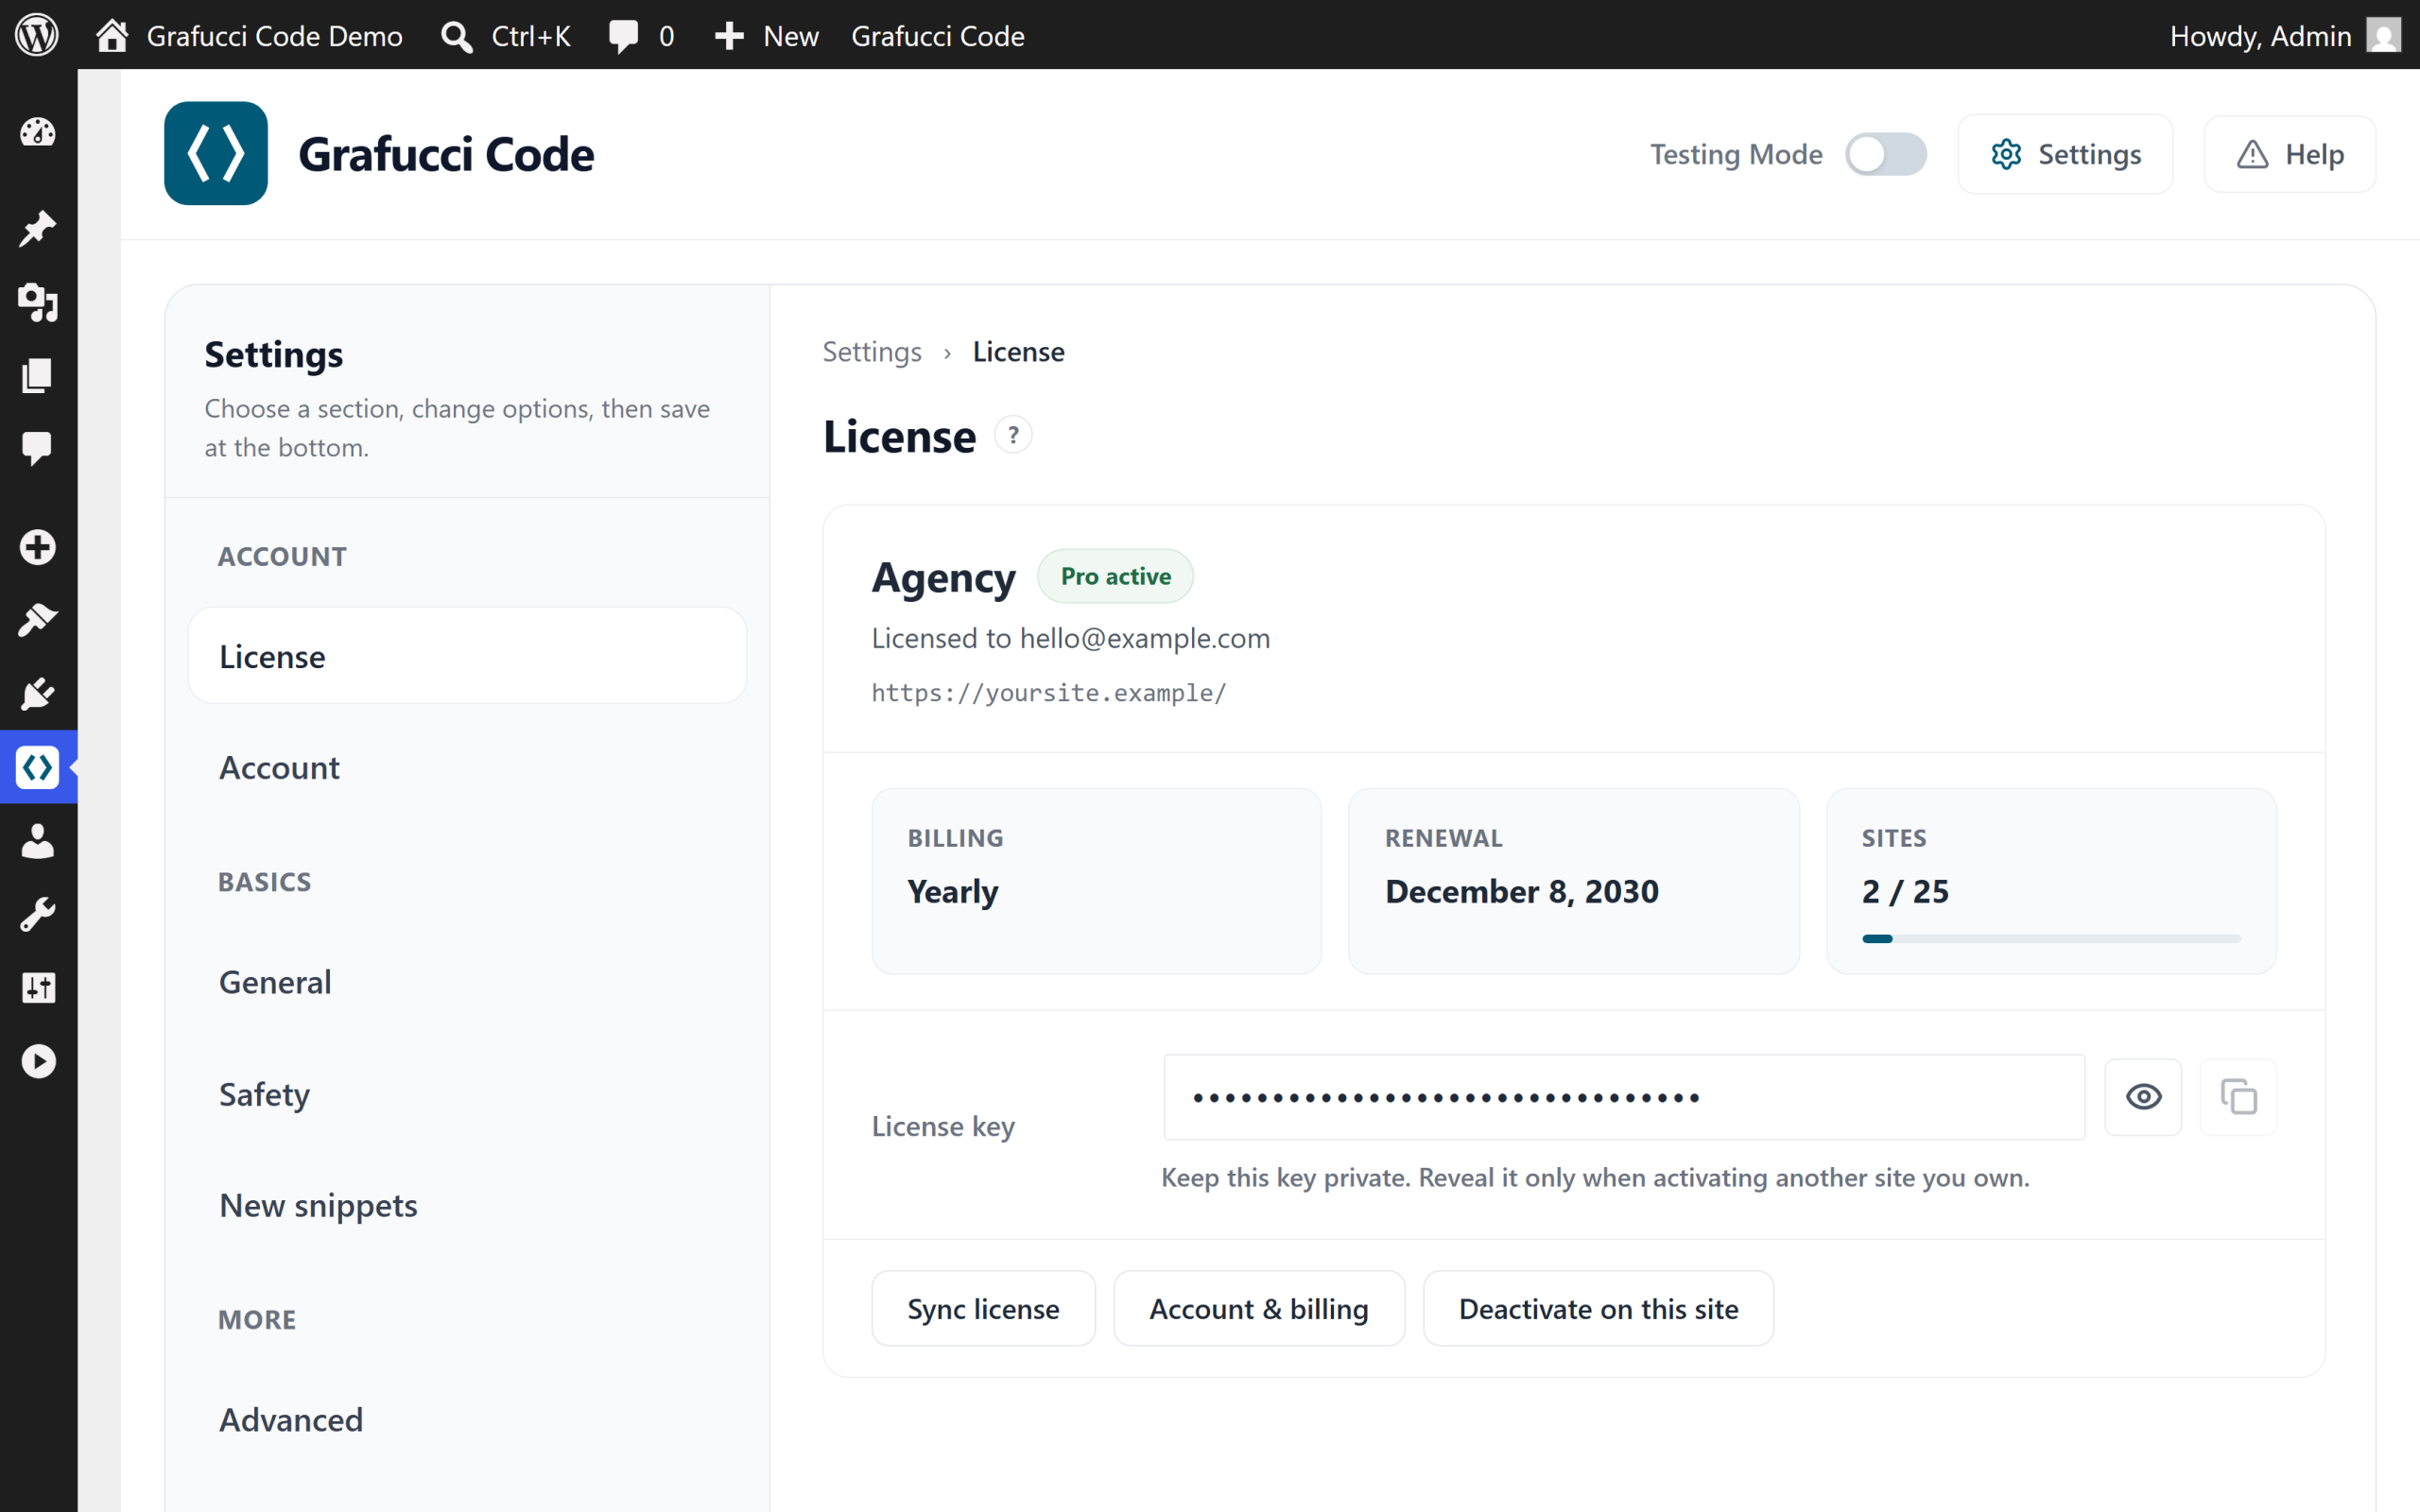The height and width of the screenshot is (1512, 2420).
Task: Open the Pages icon in admin sidebar
Action: coord(38,375)
